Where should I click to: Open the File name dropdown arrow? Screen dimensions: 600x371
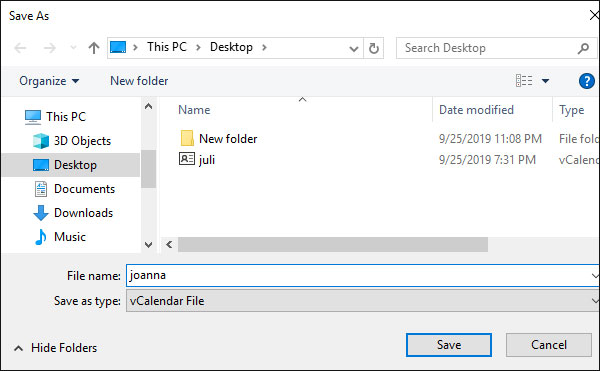[594, 276]
